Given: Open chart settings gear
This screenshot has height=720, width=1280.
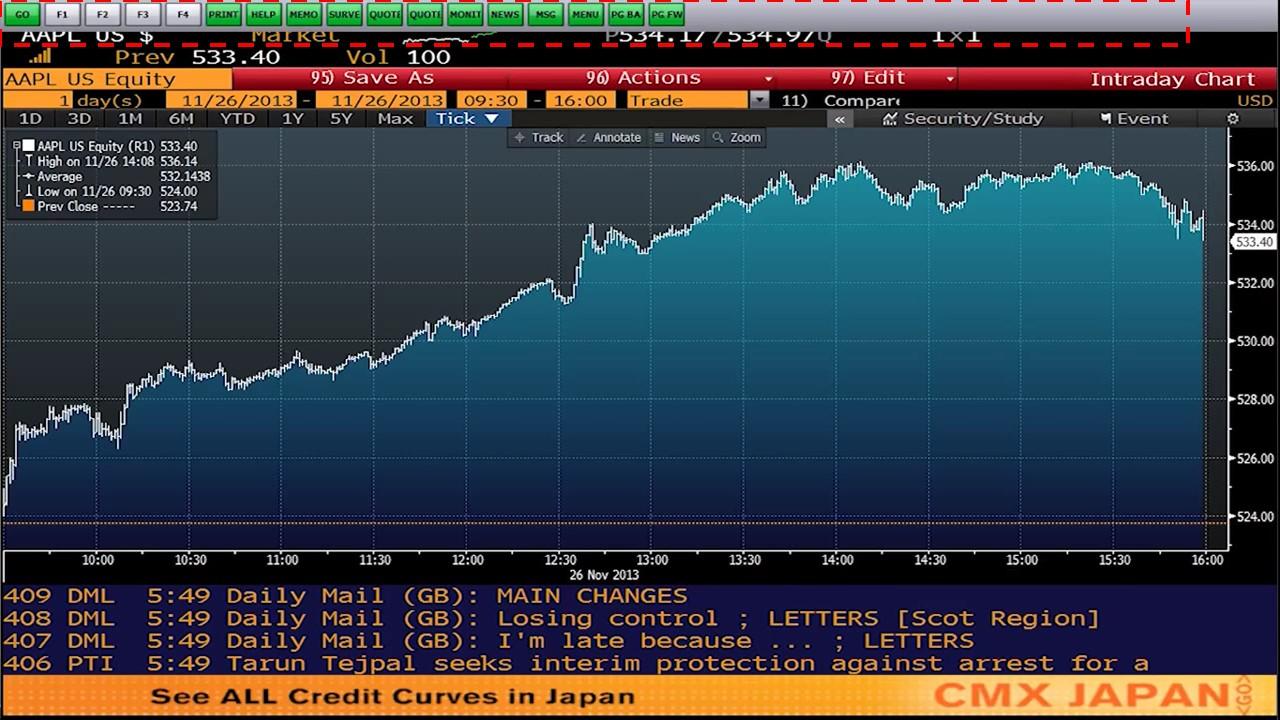Looking at the screenshot, I should click(1231, 118).
